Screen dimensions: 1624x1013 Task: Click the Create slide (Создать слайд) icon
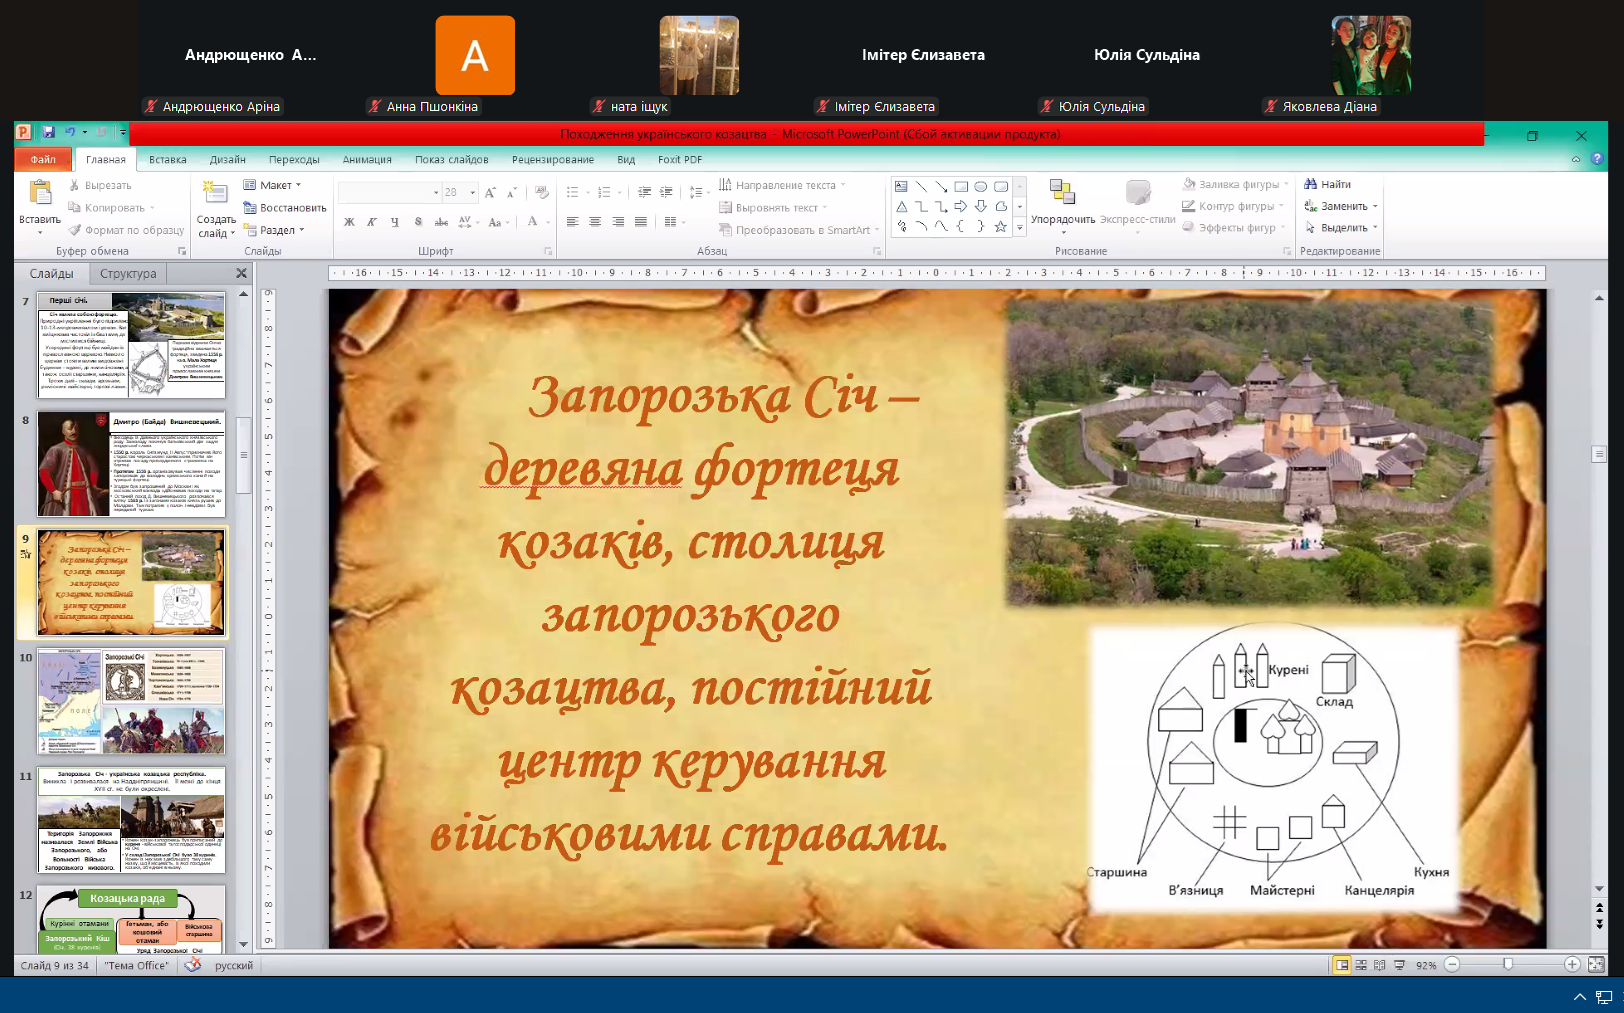[214, 192]
